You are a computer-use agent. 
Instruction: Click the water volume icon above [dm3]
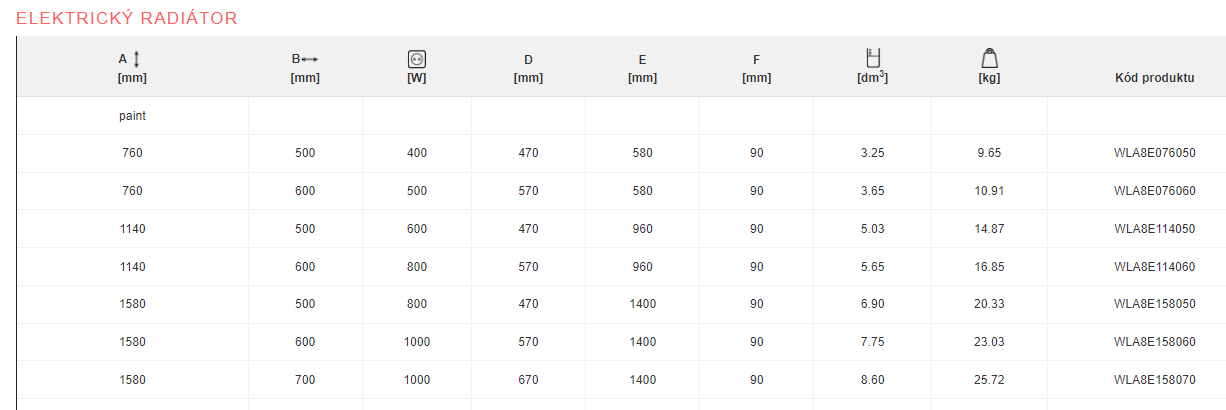872,58
